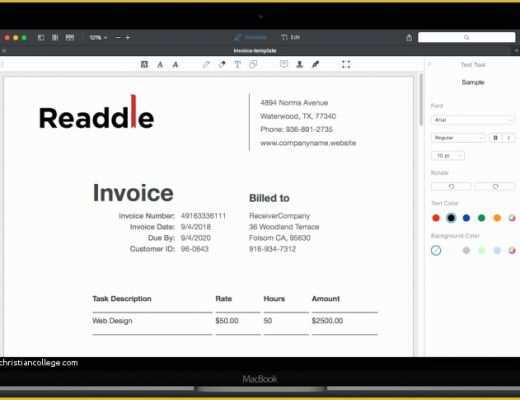The width and height of the screenshot is (520, 400).
Task: Pick the red text color
Action: [x=436, y=218]
